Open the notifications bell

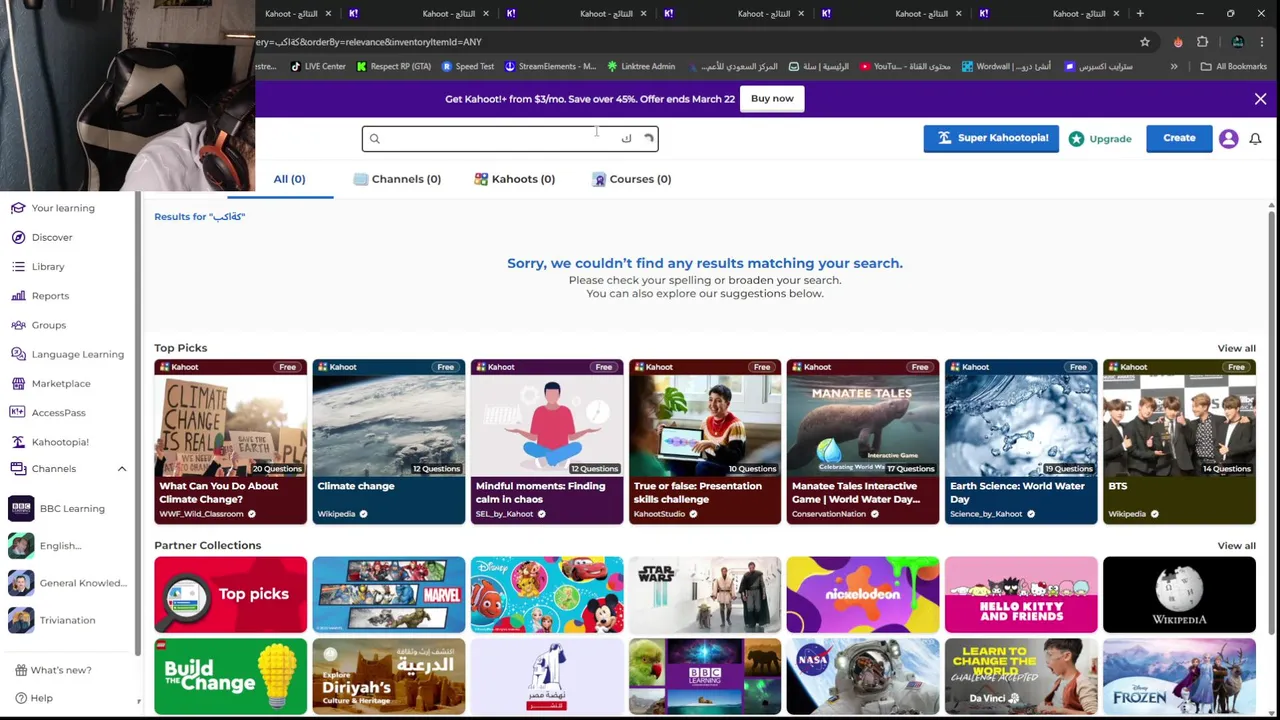(1255, 139)
